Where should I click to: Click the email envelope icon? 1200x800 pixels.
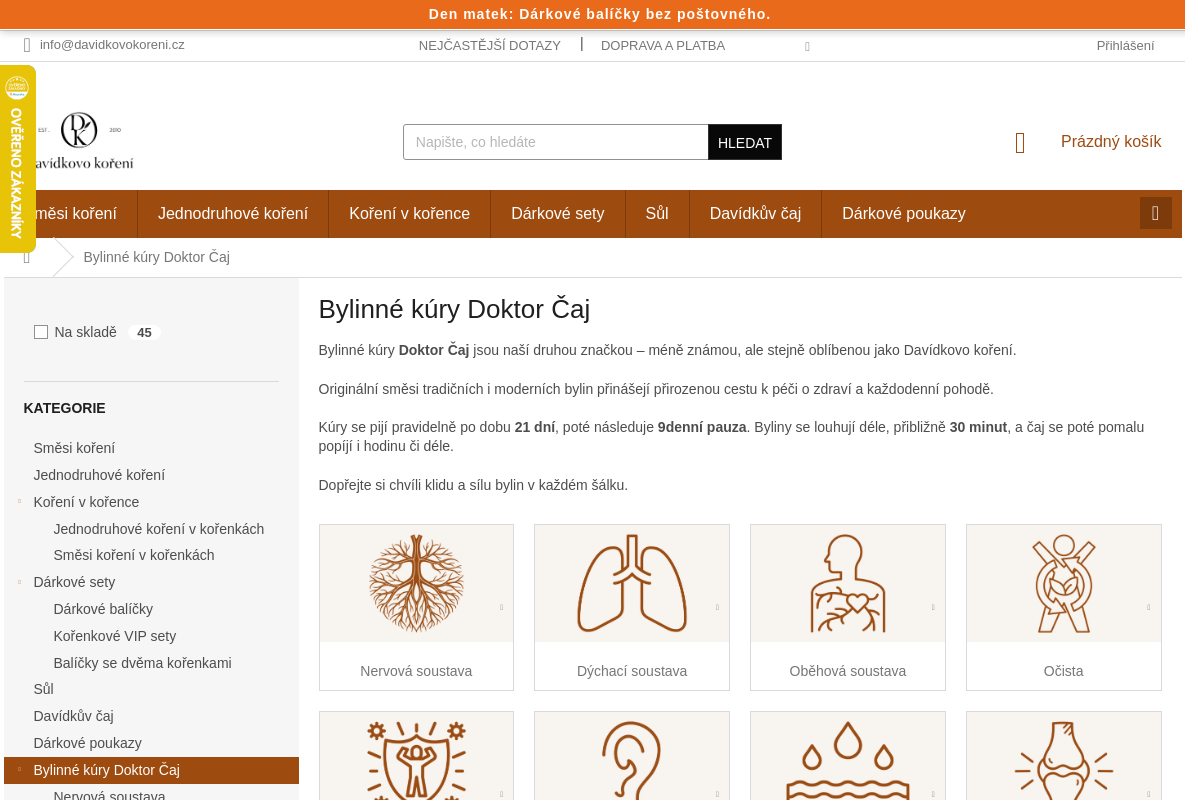coord(27,45)
